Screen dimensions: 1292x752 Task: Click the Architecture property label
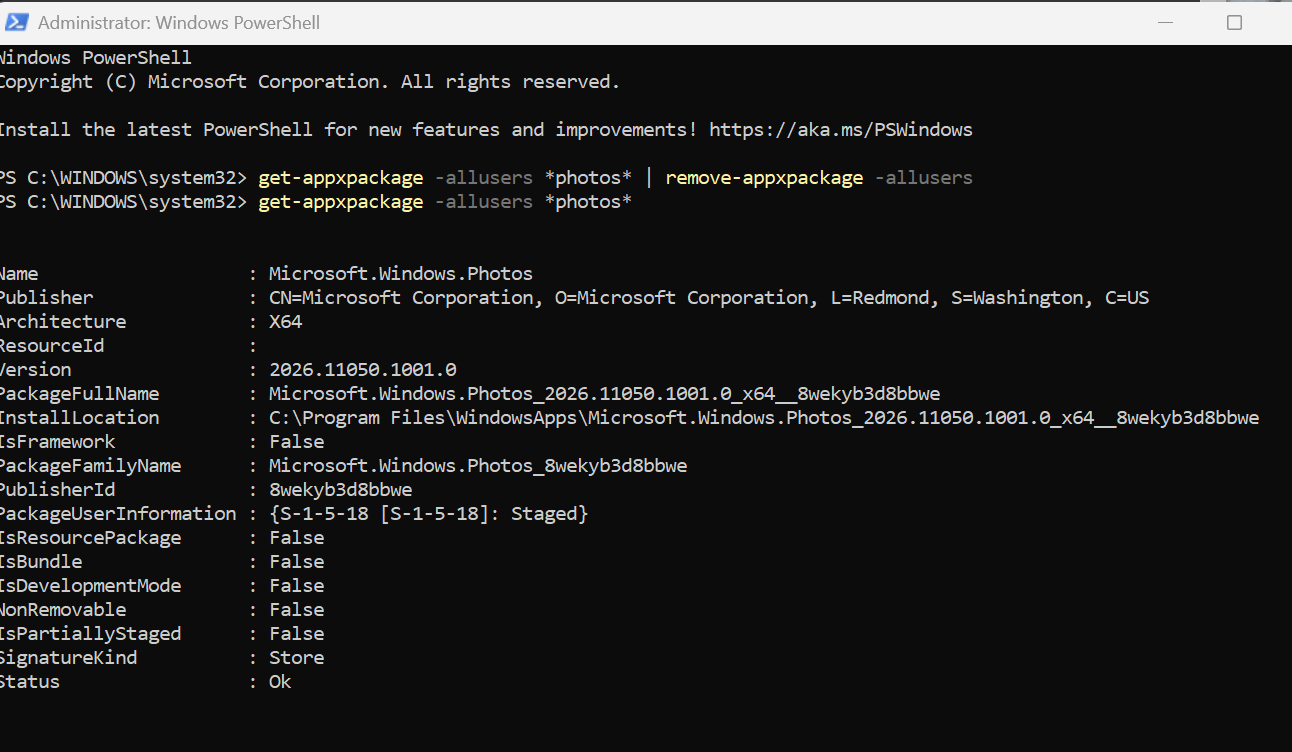click(63, 322)
